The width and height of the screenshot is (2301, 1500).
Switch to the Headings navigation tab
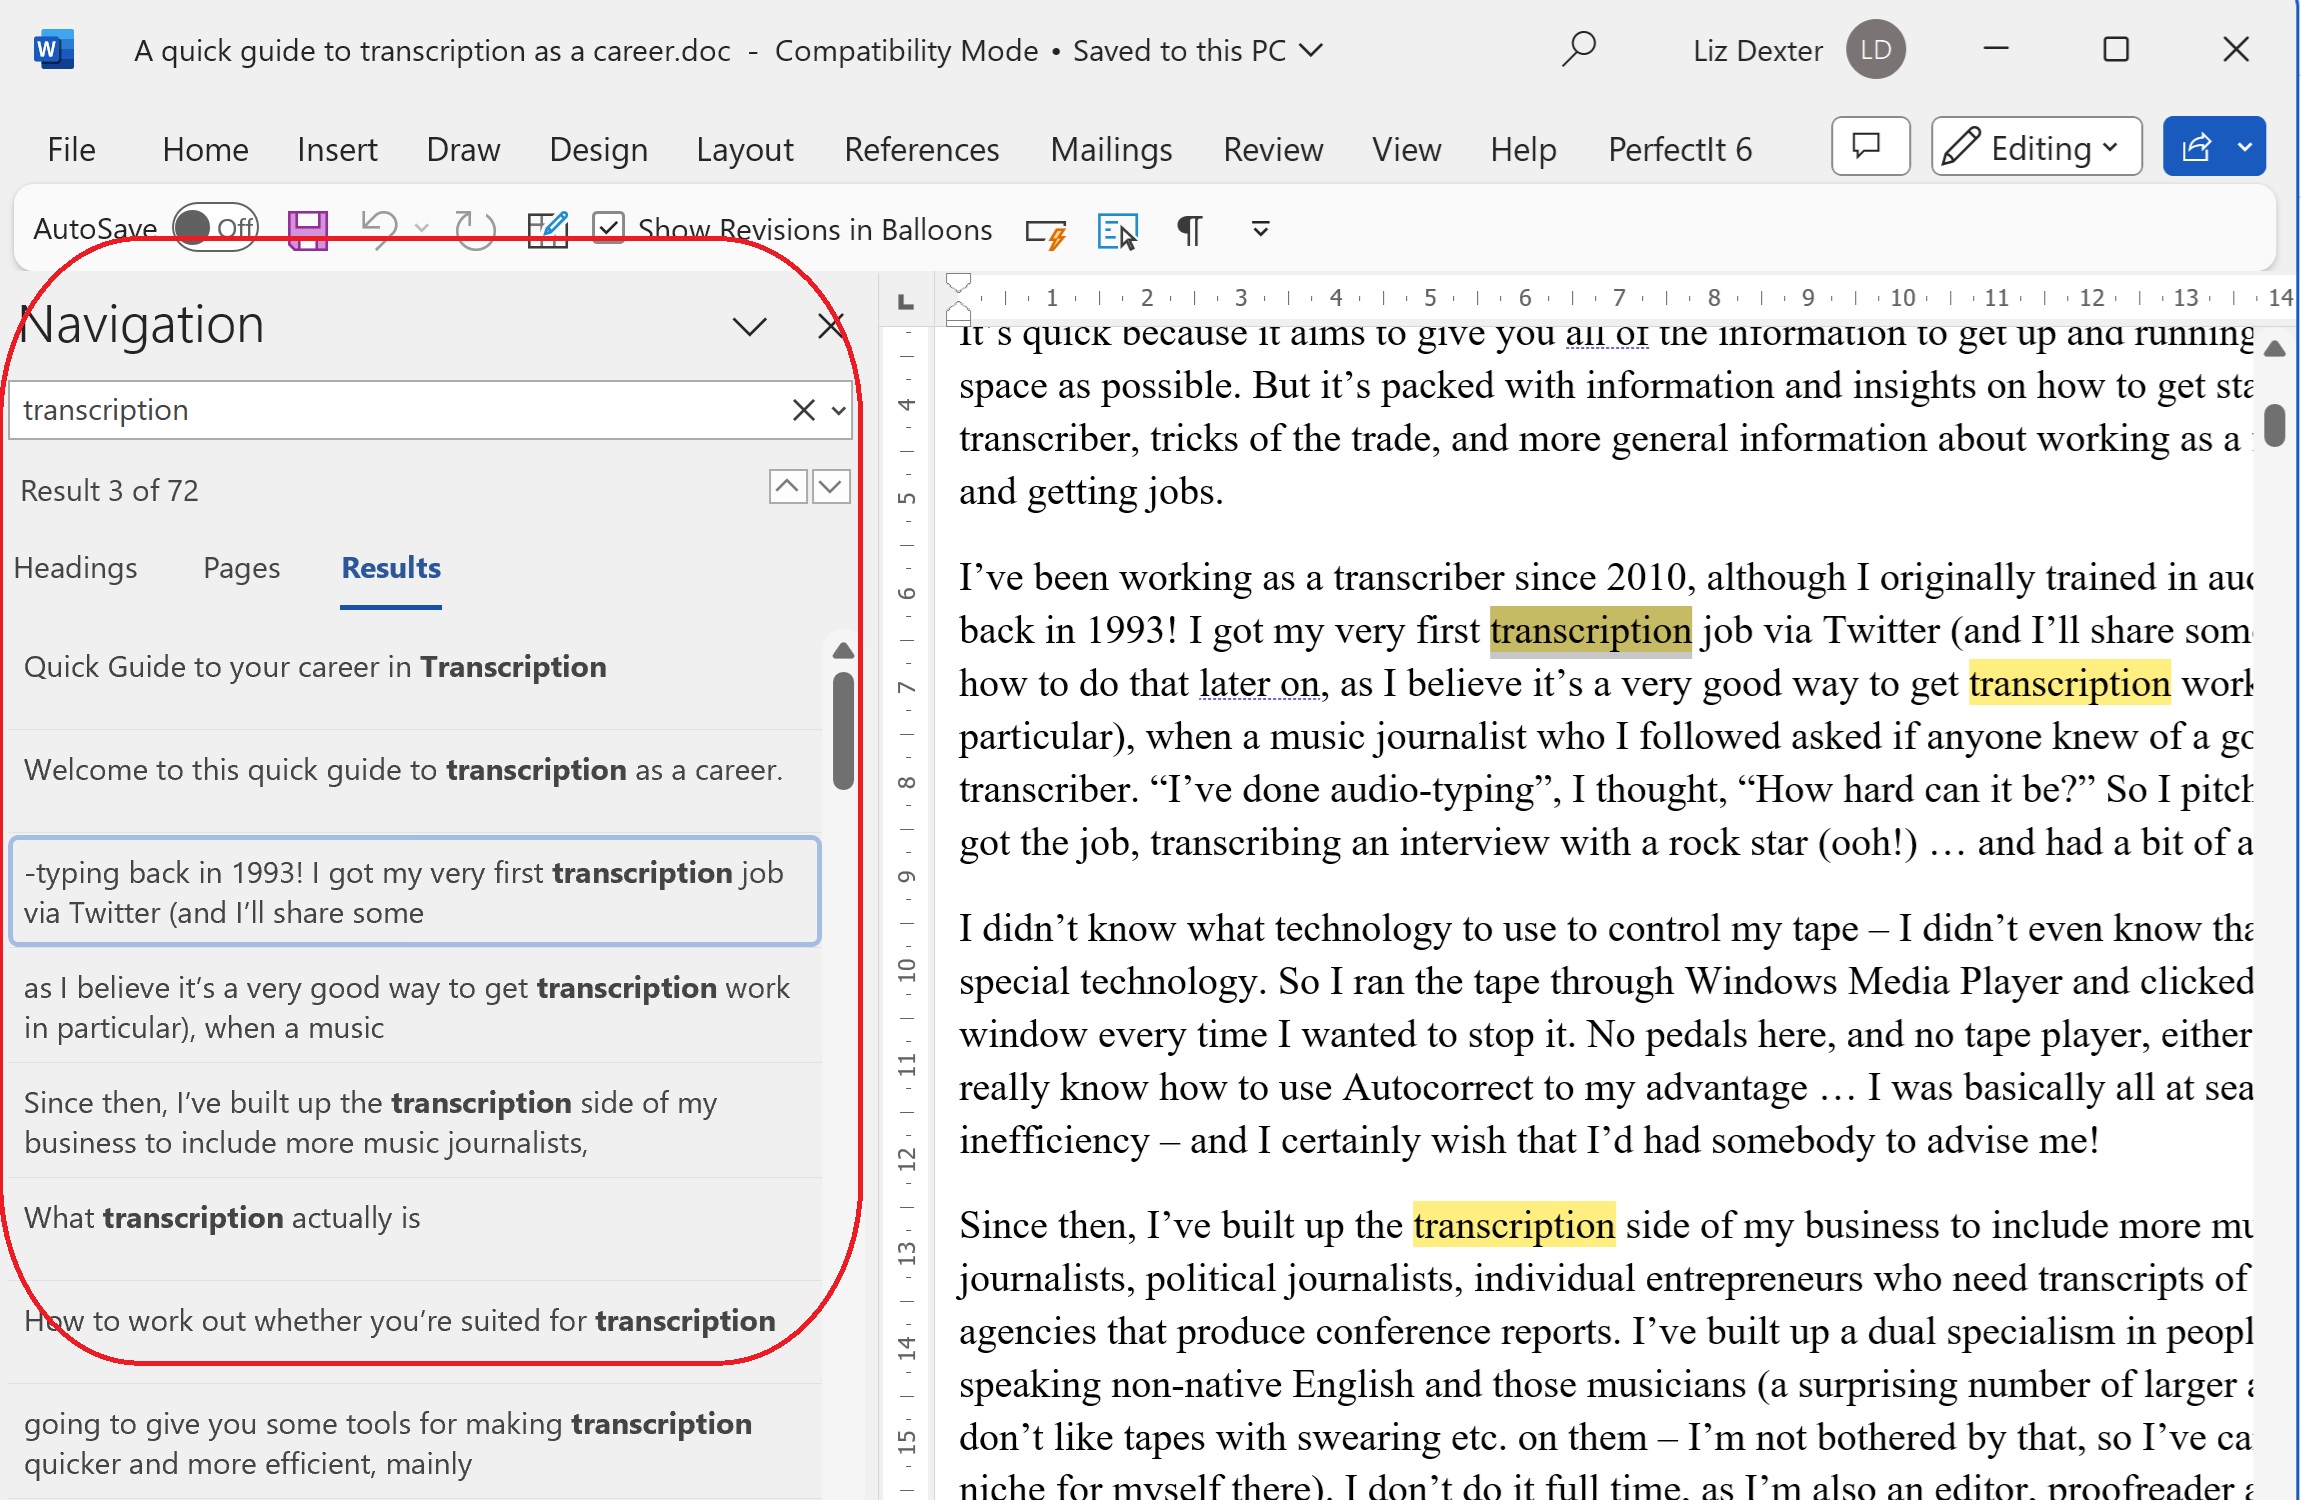[x=76, y=568]
